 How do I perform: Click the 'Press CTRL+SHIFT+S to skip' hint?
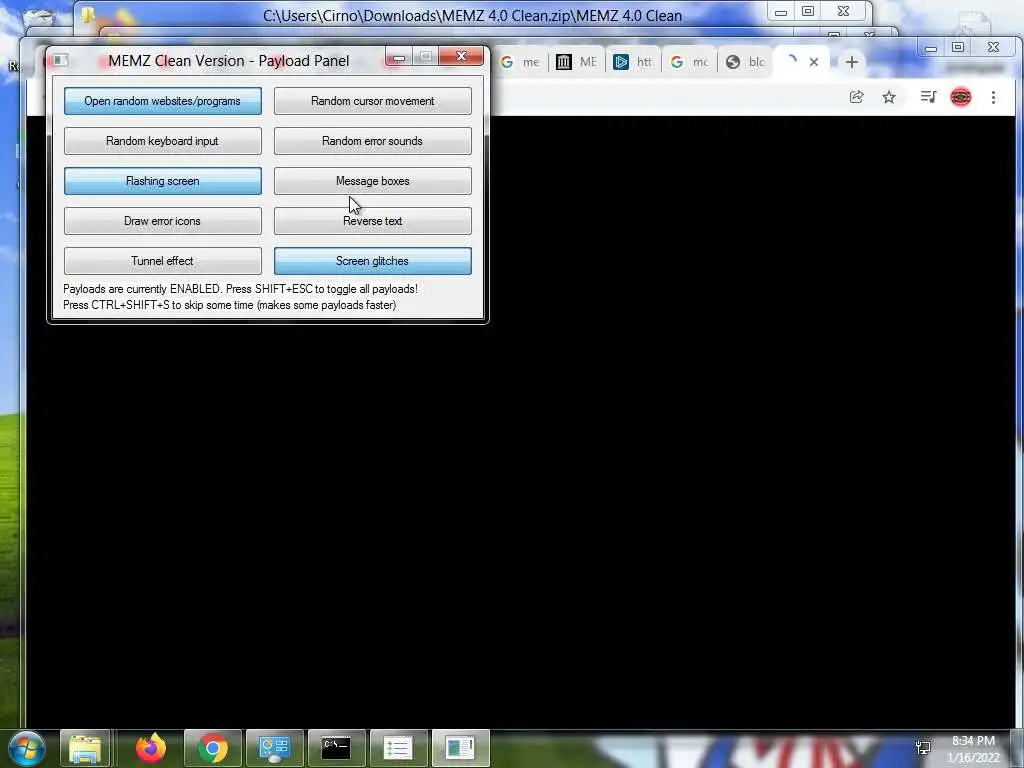(x=229, y=305)
